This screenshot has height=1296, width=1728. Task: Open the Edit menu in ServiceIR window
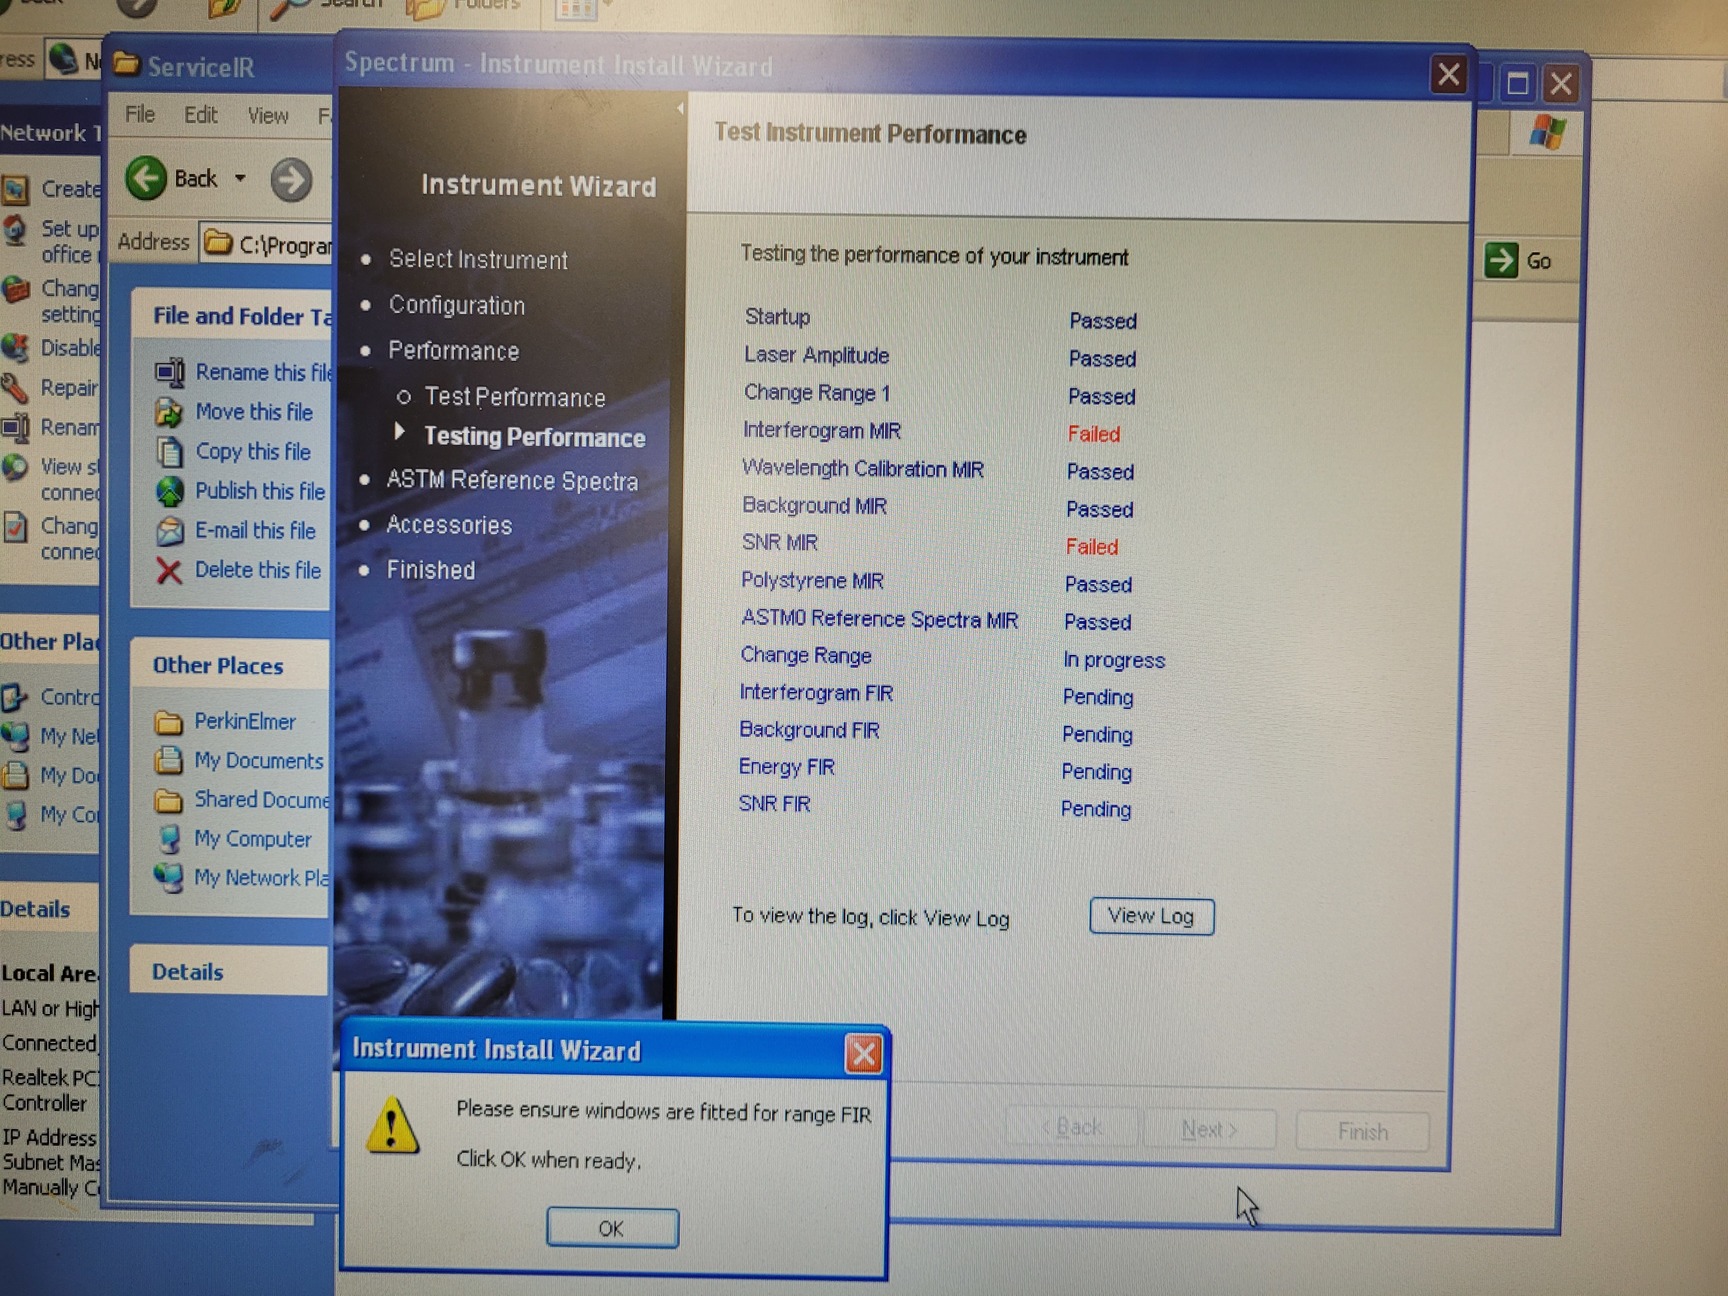[x=200, y=115]
